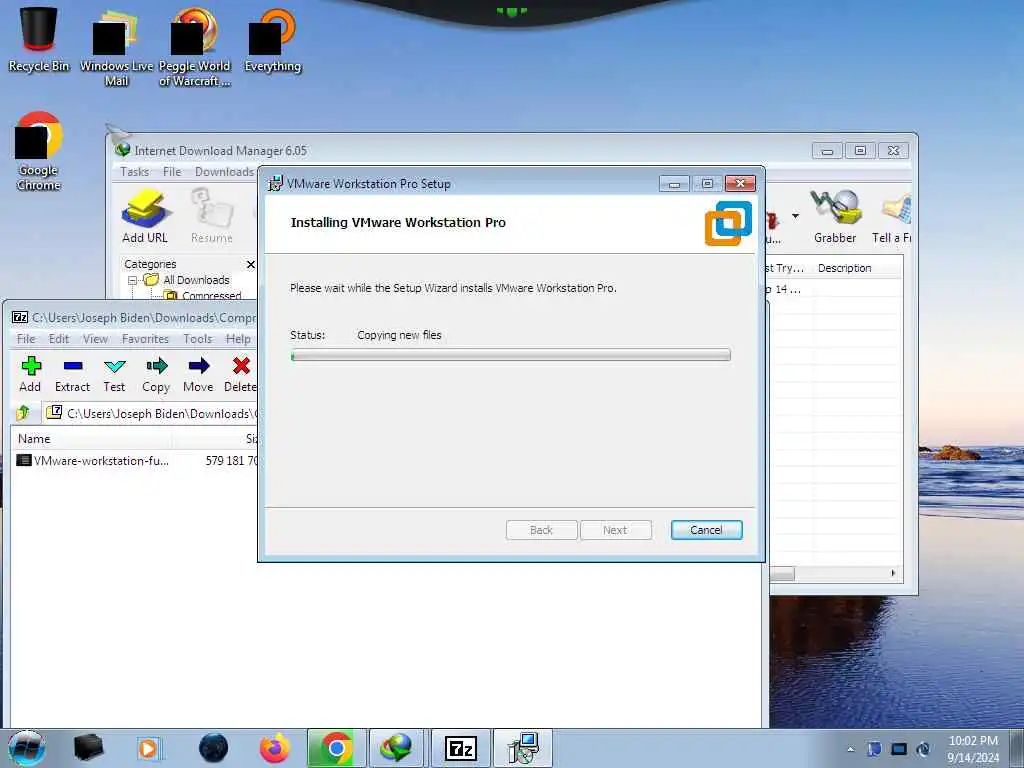Click the dark blue globe taskbar icon
The height and width of the screenshot is (768, 1024).
tap(213, 748)
